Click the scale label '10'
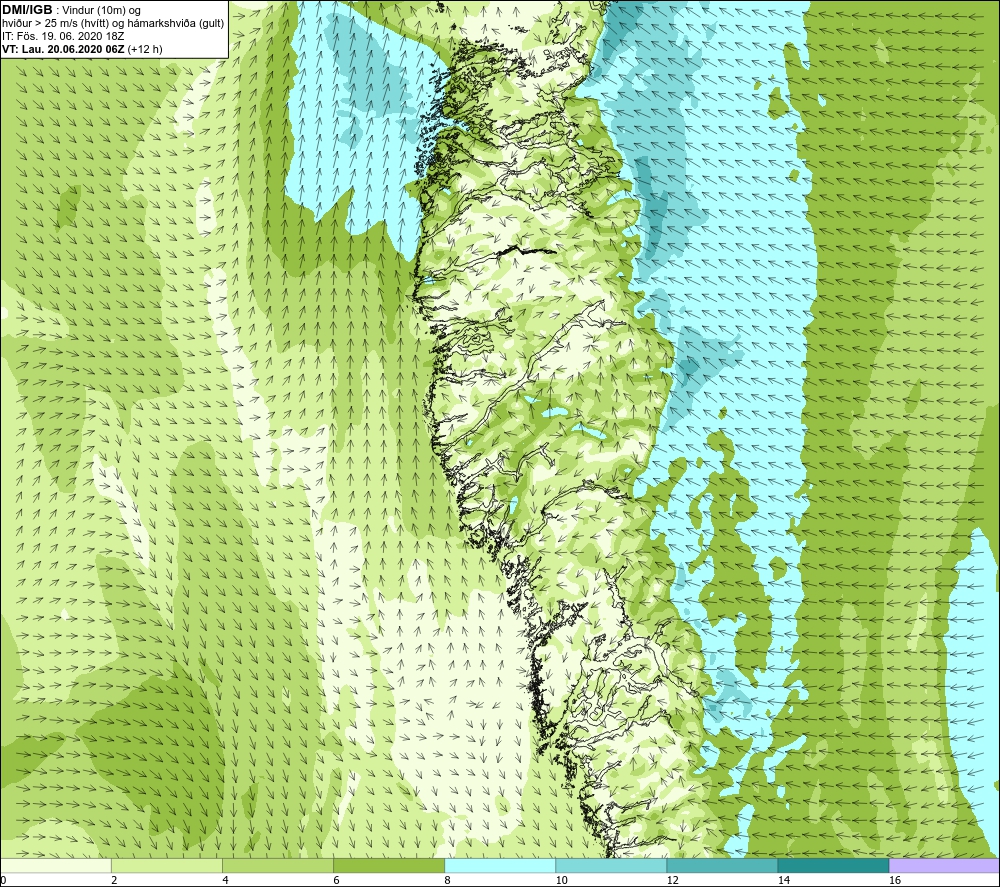The width and height of the screenshot is (1000, 887). click(x=561, y=880)
